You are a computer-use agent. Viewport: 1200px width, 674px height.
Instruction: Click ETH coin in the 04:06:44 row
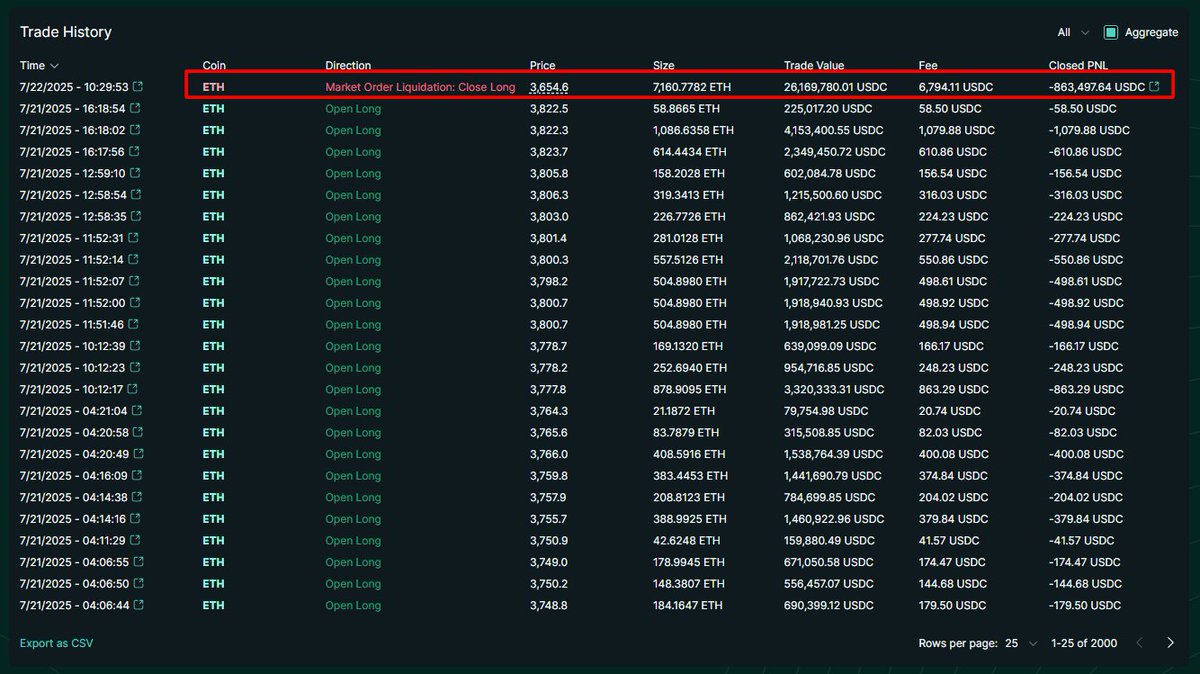click(x=214, y=605)
